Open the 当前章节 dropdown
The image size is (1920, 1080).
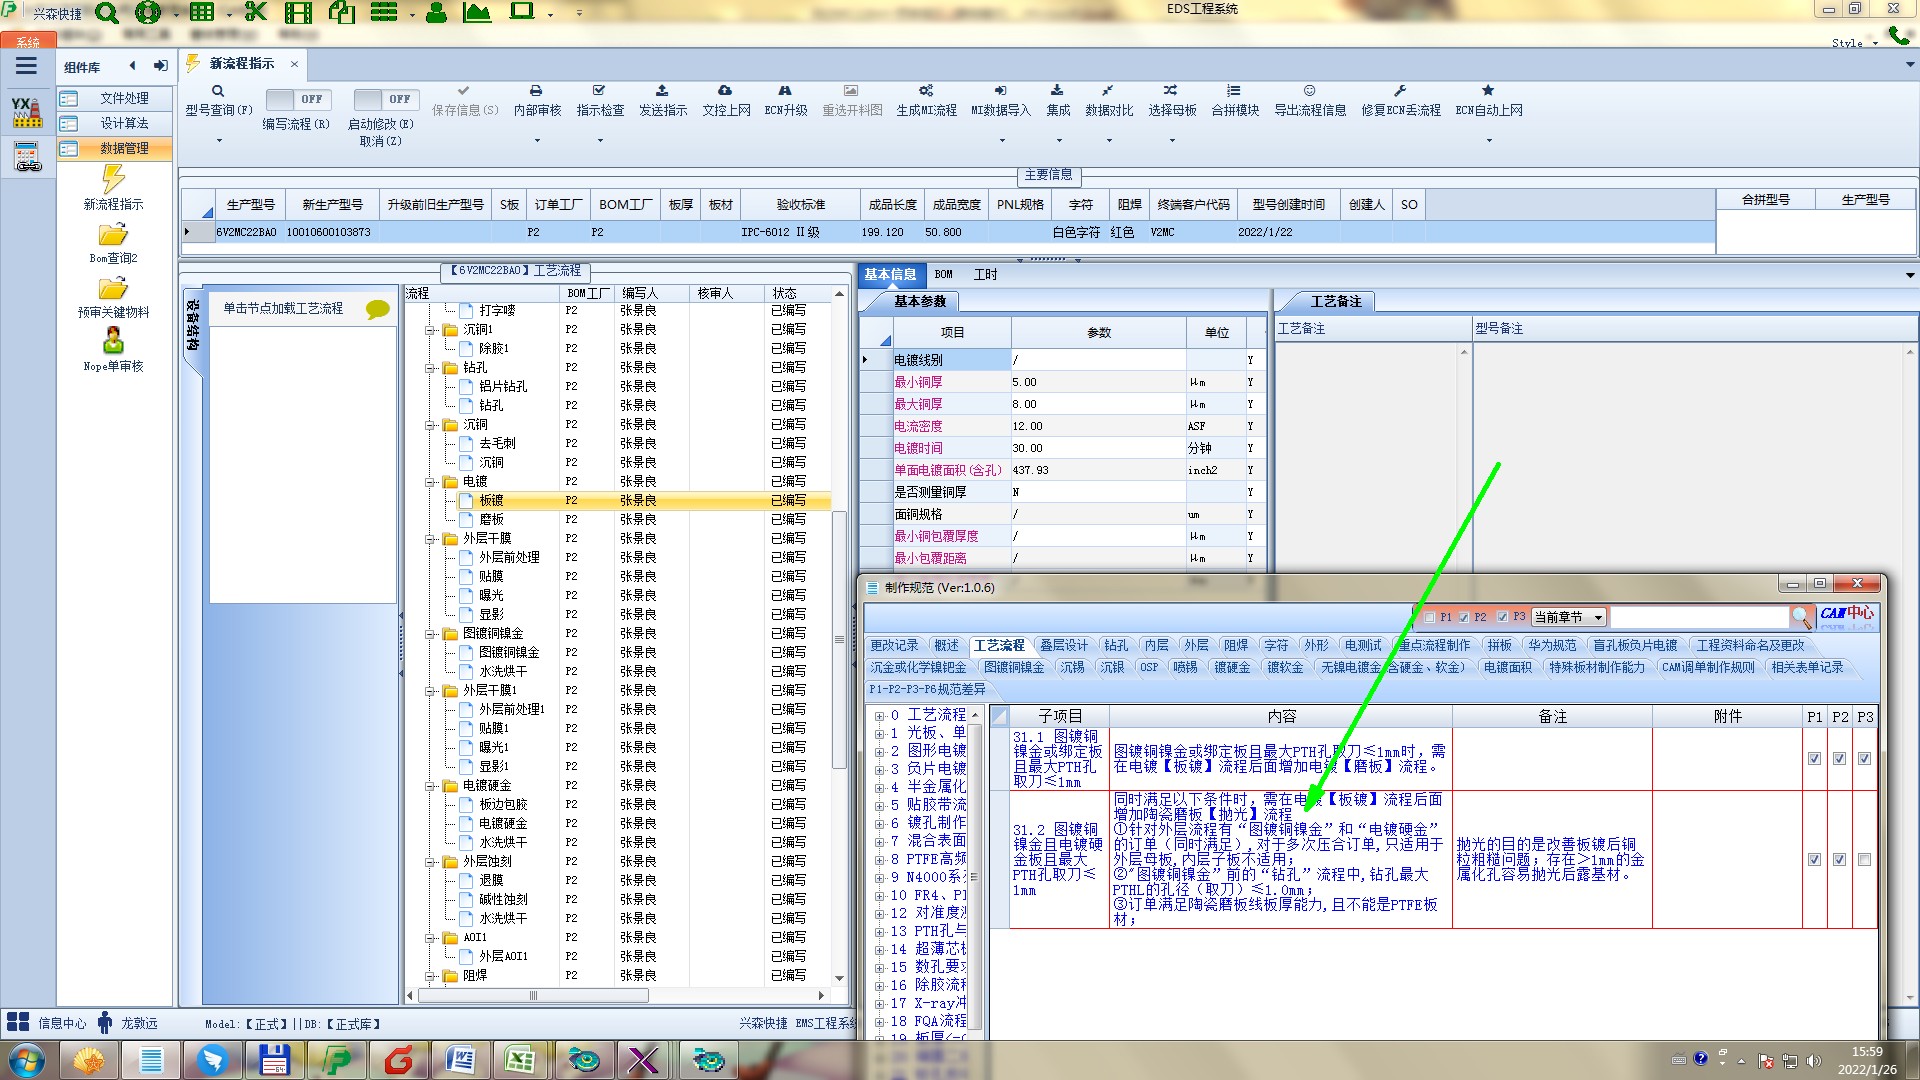click(x=1598, y=617)
